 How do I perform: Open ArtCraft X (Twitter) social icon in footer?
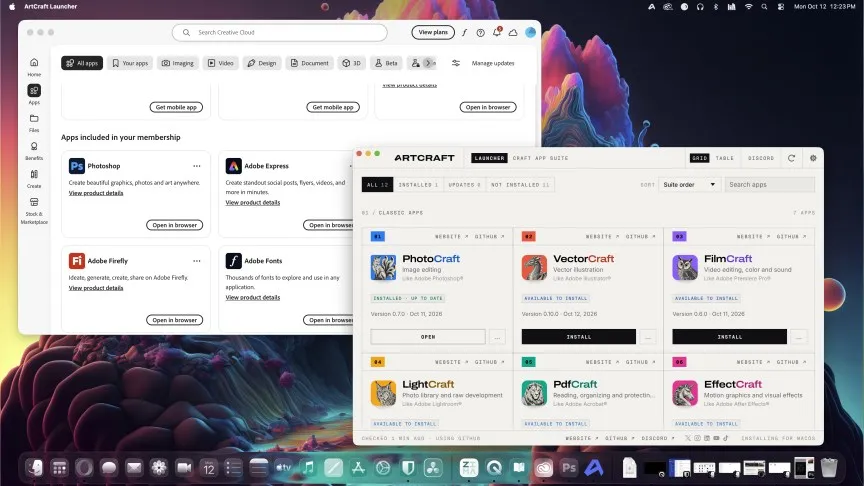click(x=688, y=438)
